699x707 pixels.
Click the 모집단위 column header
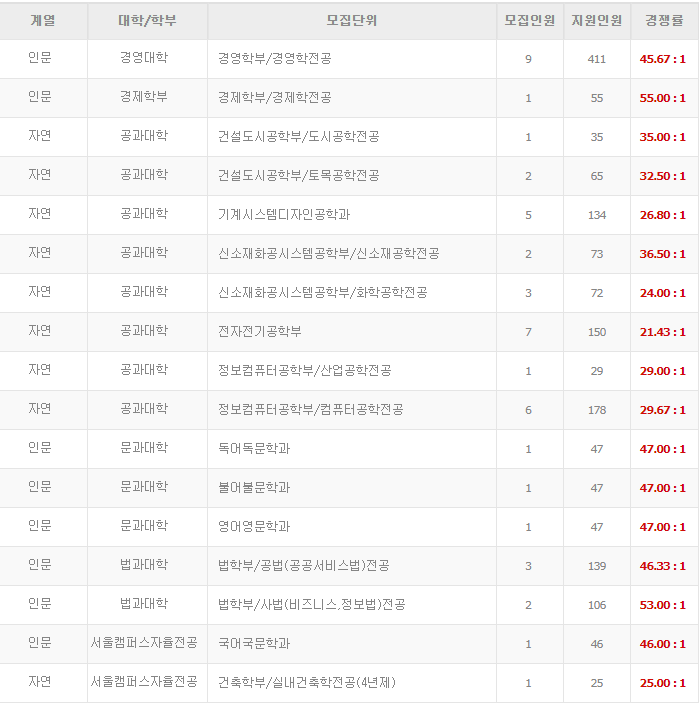point(352,21)
